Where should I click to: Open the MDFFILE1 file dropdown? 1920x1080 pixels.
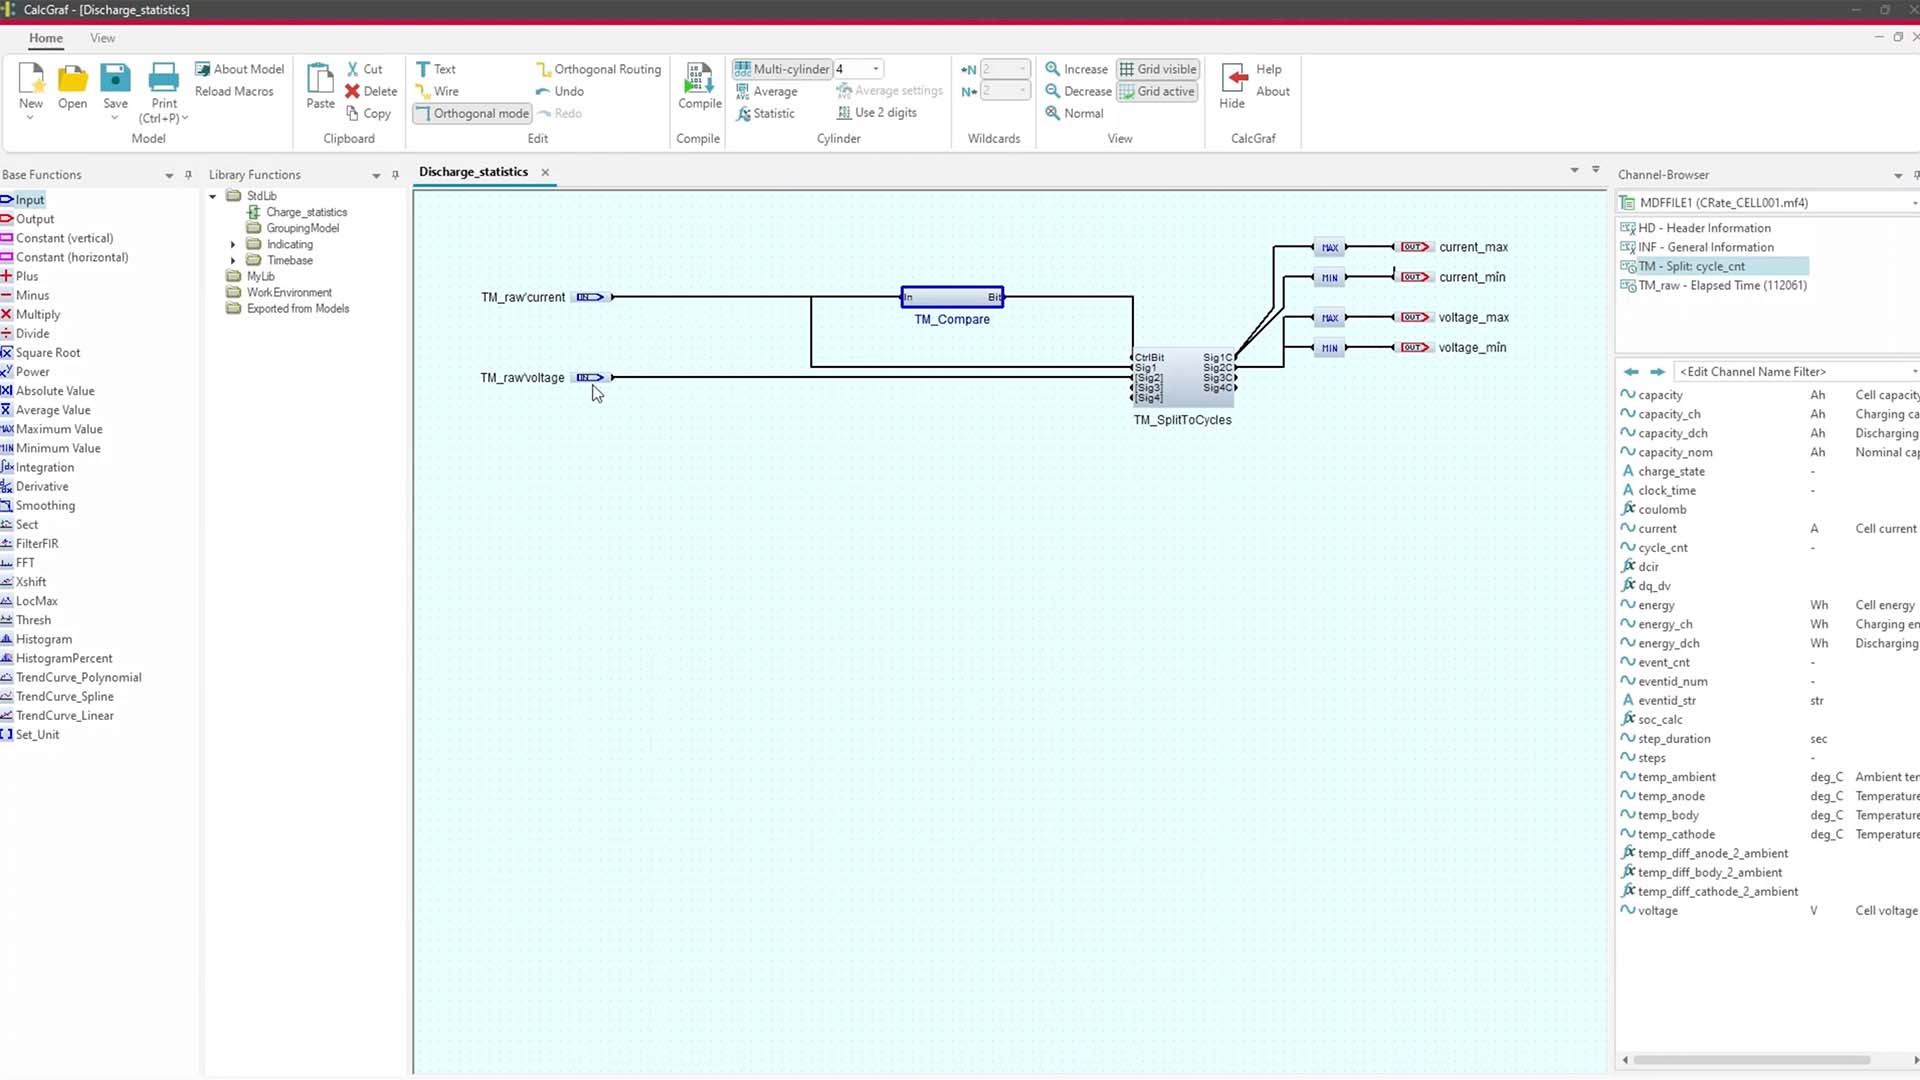pos(1912,202)
